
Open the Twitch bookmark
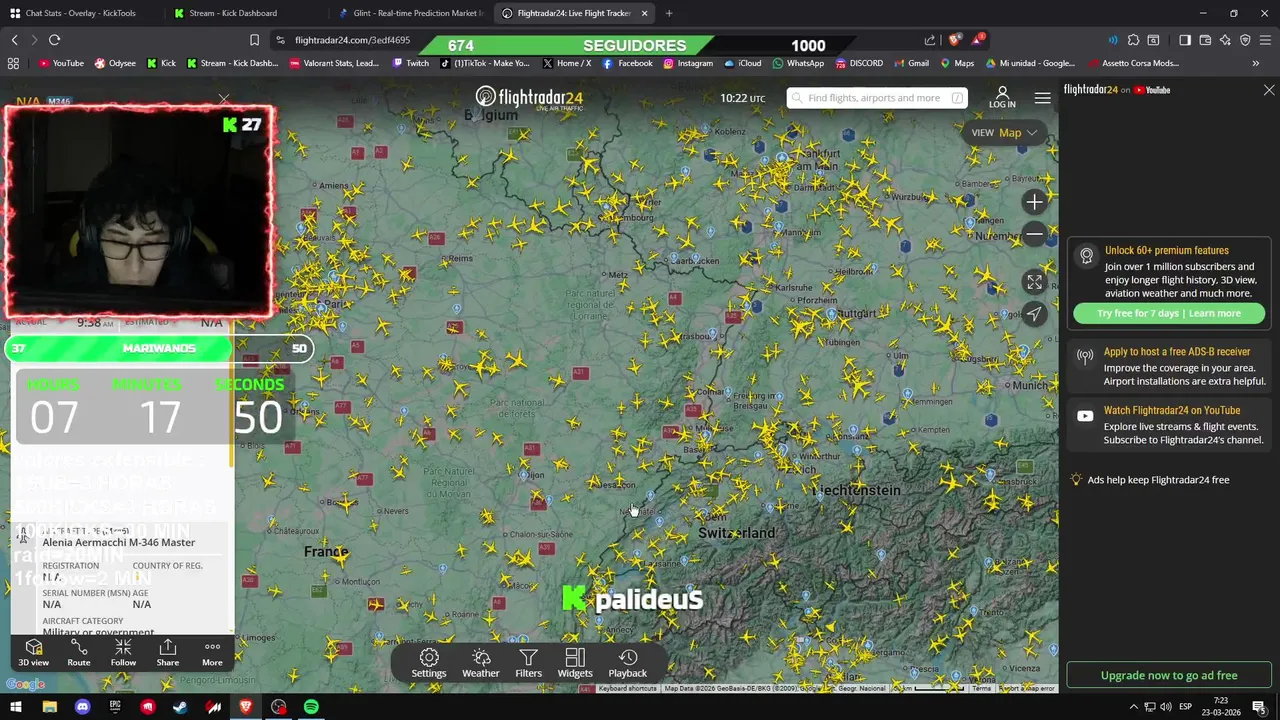410,63
